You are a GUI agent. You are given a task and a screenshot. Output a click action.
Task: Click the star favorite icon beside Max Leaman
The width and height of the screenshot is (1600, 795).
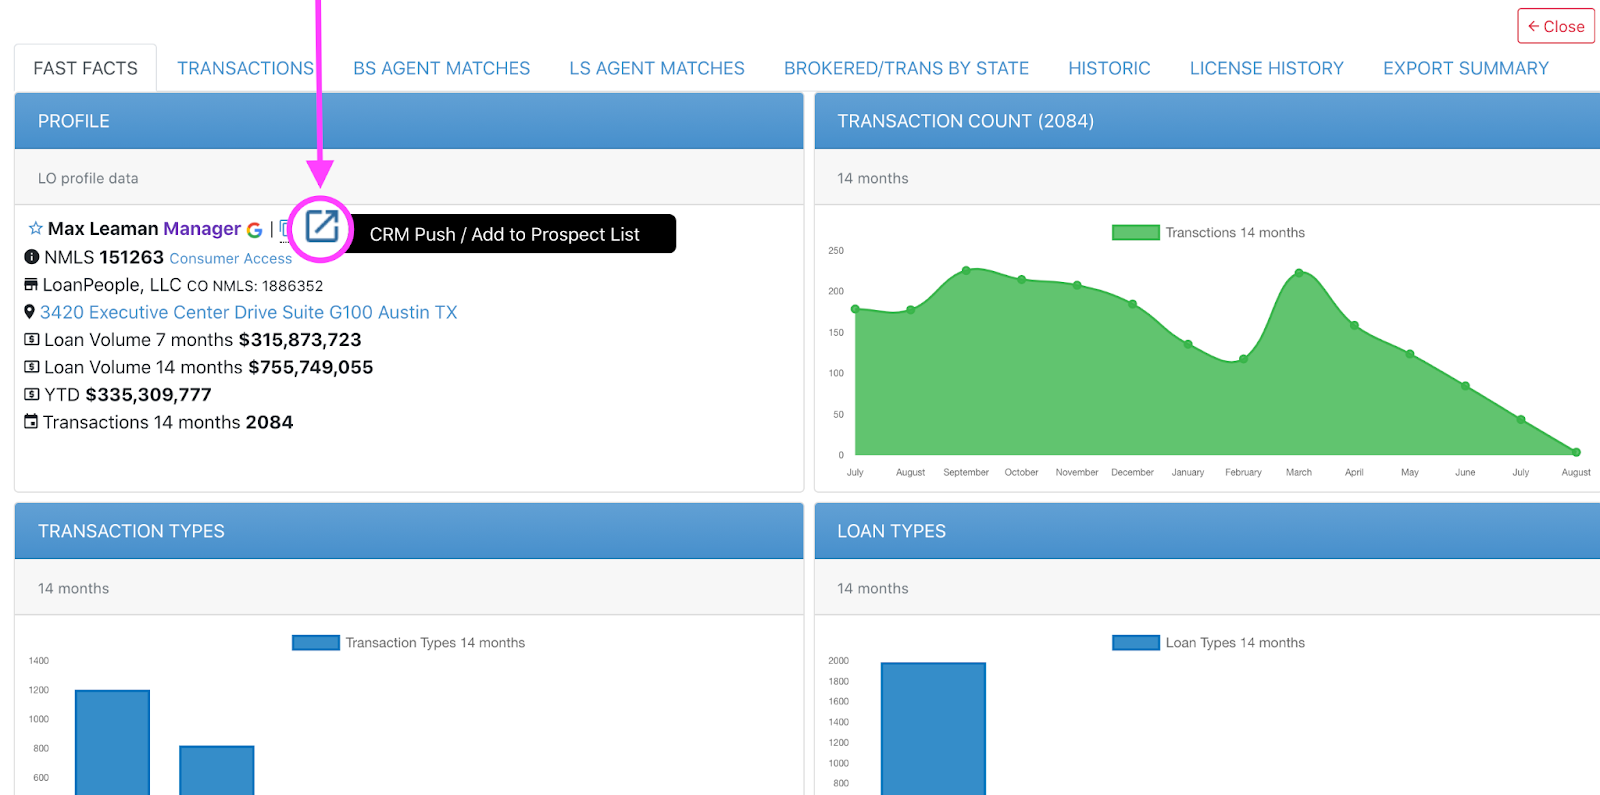35,229
